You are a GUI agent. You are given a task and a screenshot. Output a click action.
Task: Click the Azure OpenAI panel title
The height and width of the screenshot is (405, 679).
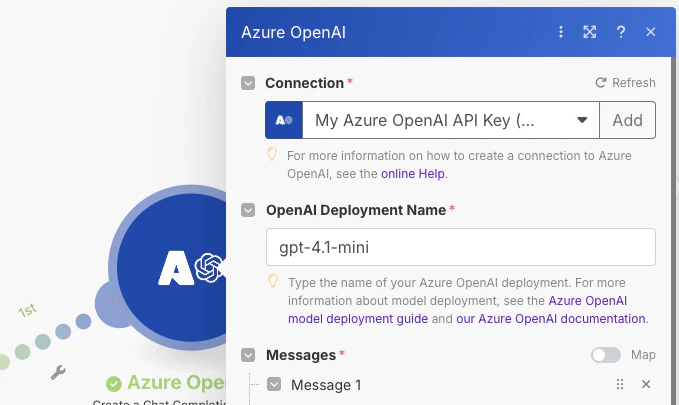[294, 32]
